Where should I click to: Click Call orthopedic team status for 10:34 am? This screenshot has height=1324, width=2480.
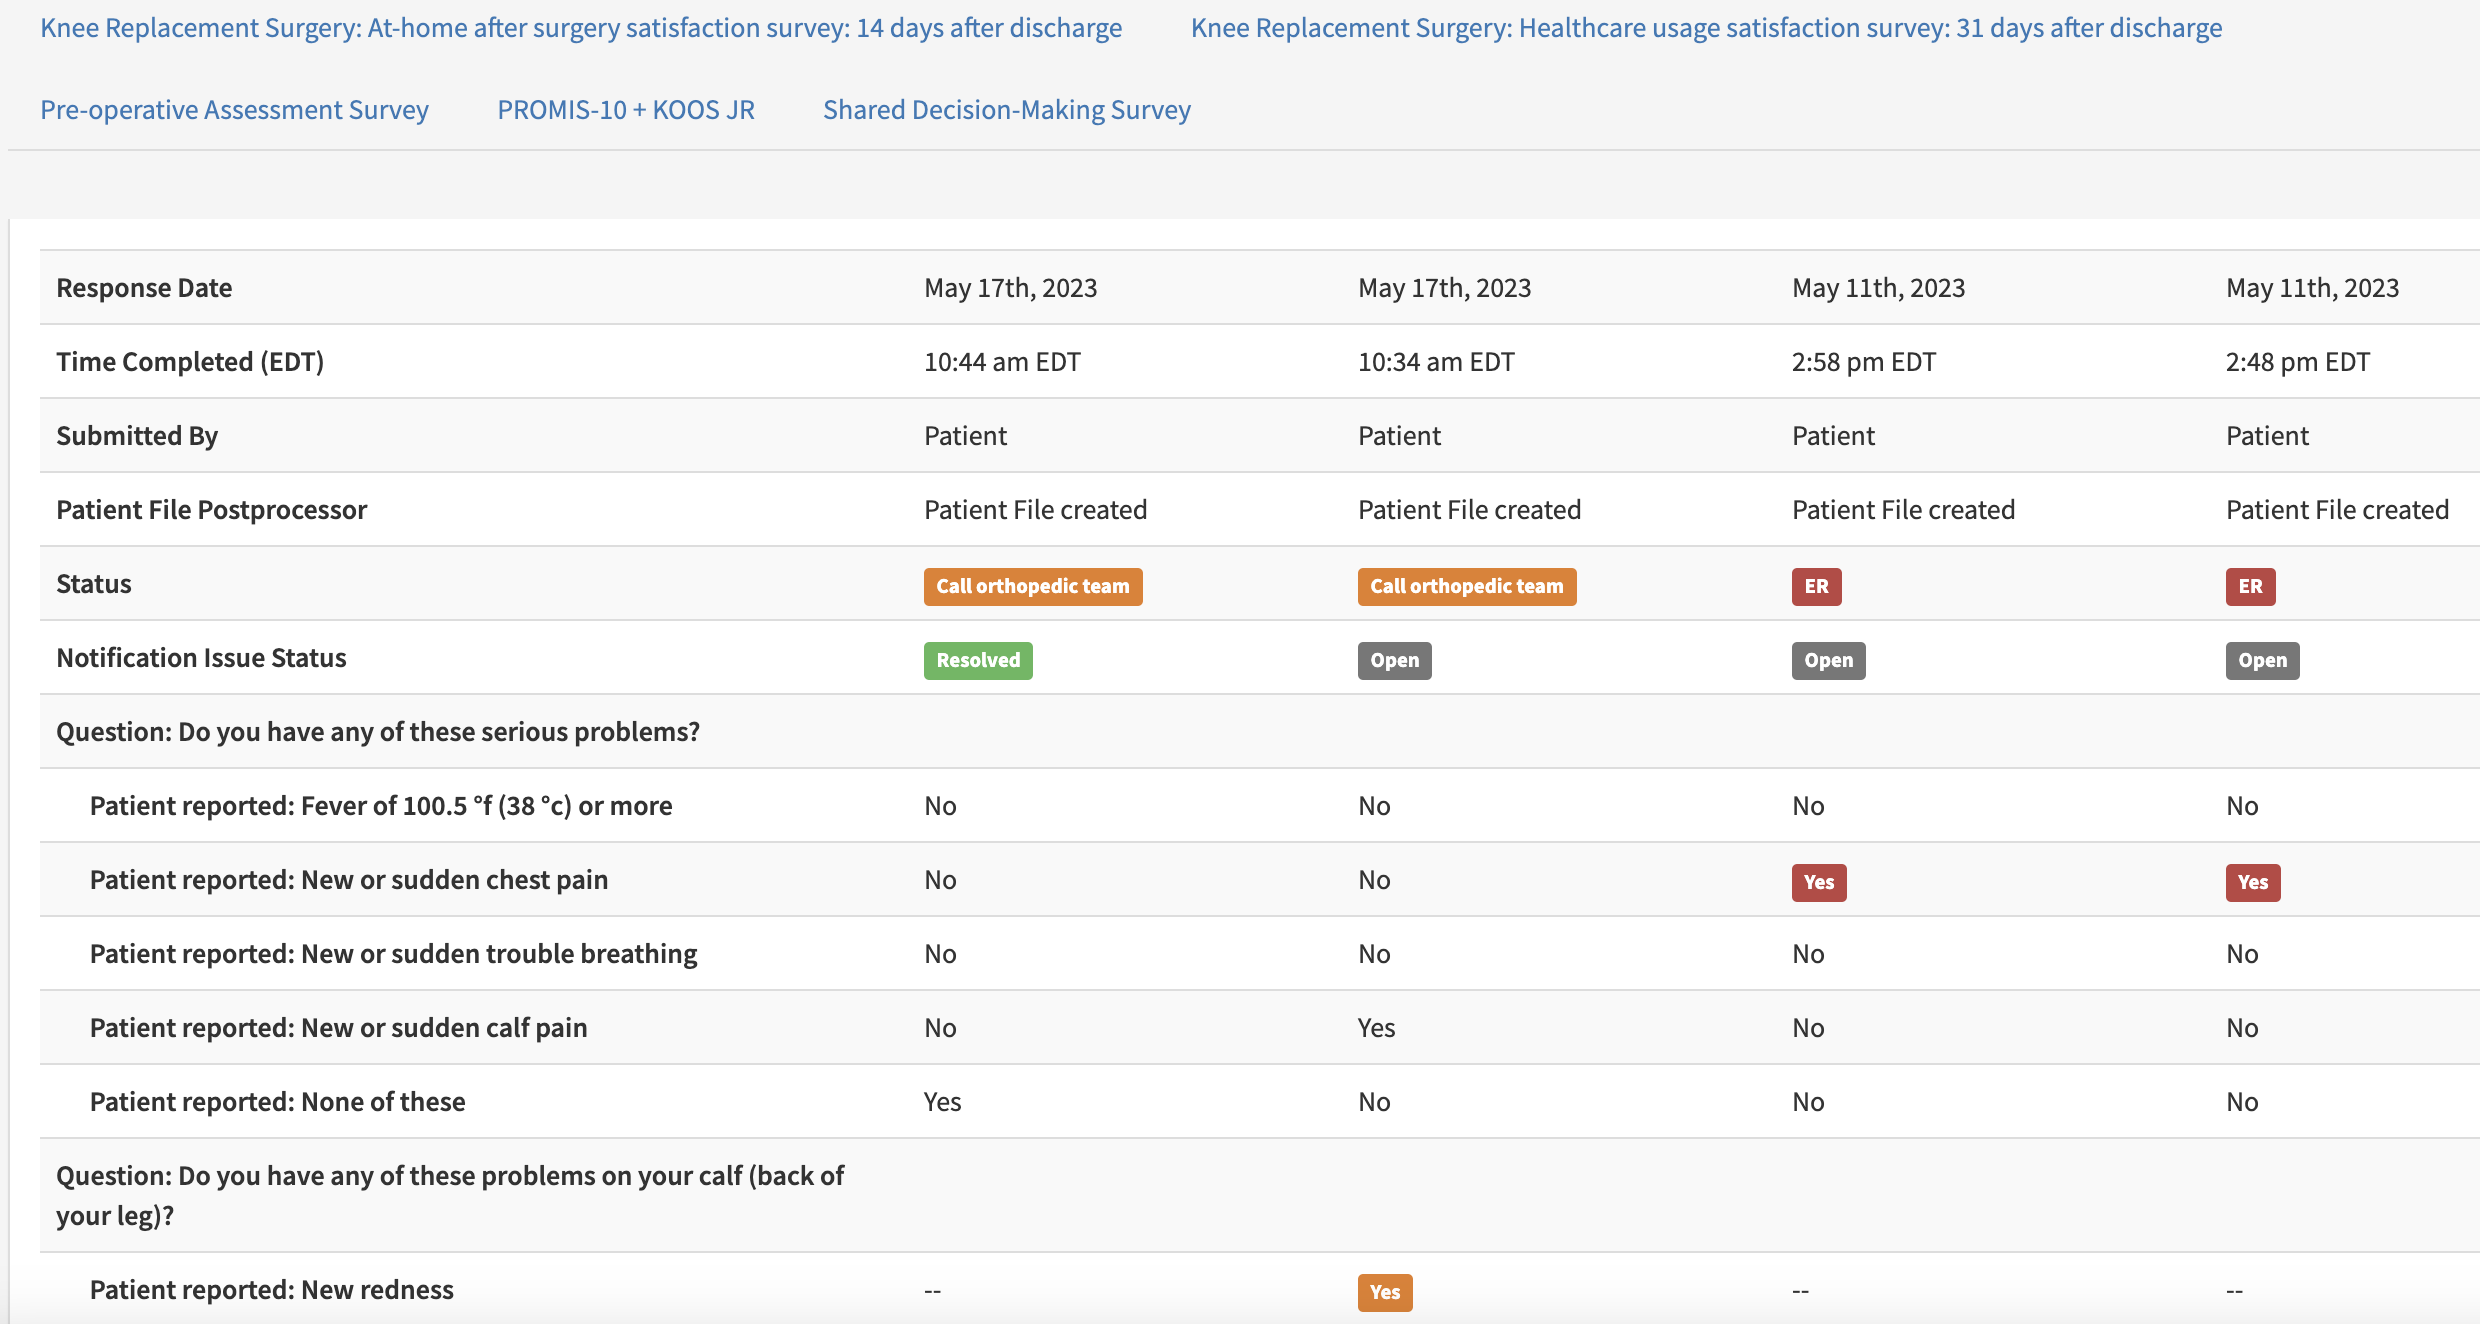click(x=1466, y=586)
